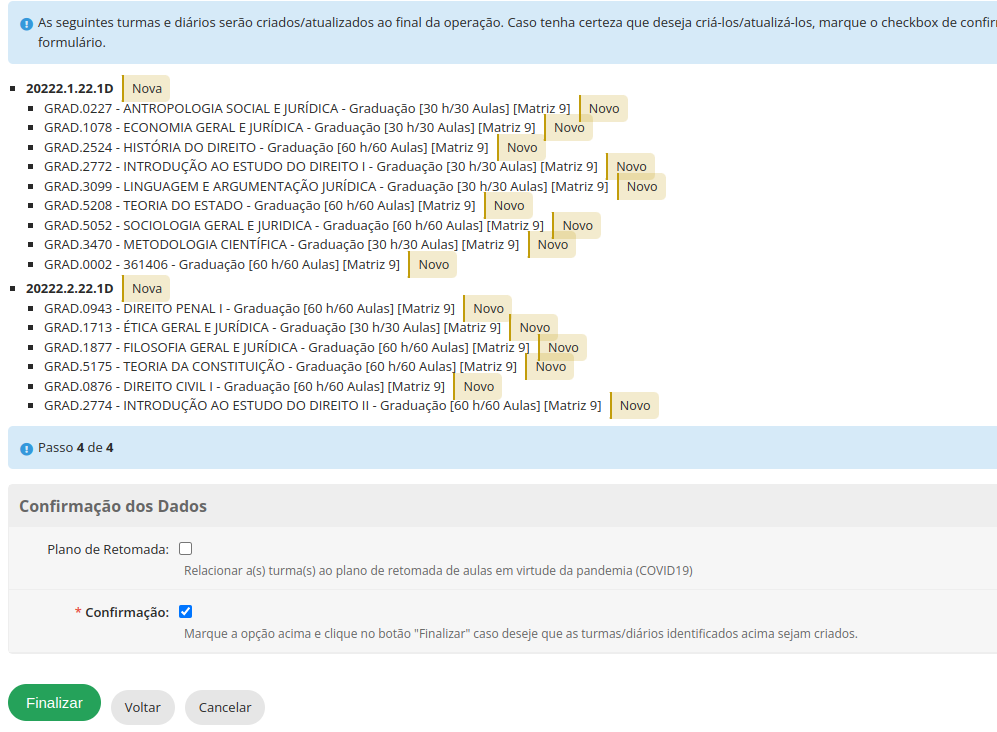Click the Cancelar button
The width and height of the screenshot is (997, 732).
tap(225, 707)
